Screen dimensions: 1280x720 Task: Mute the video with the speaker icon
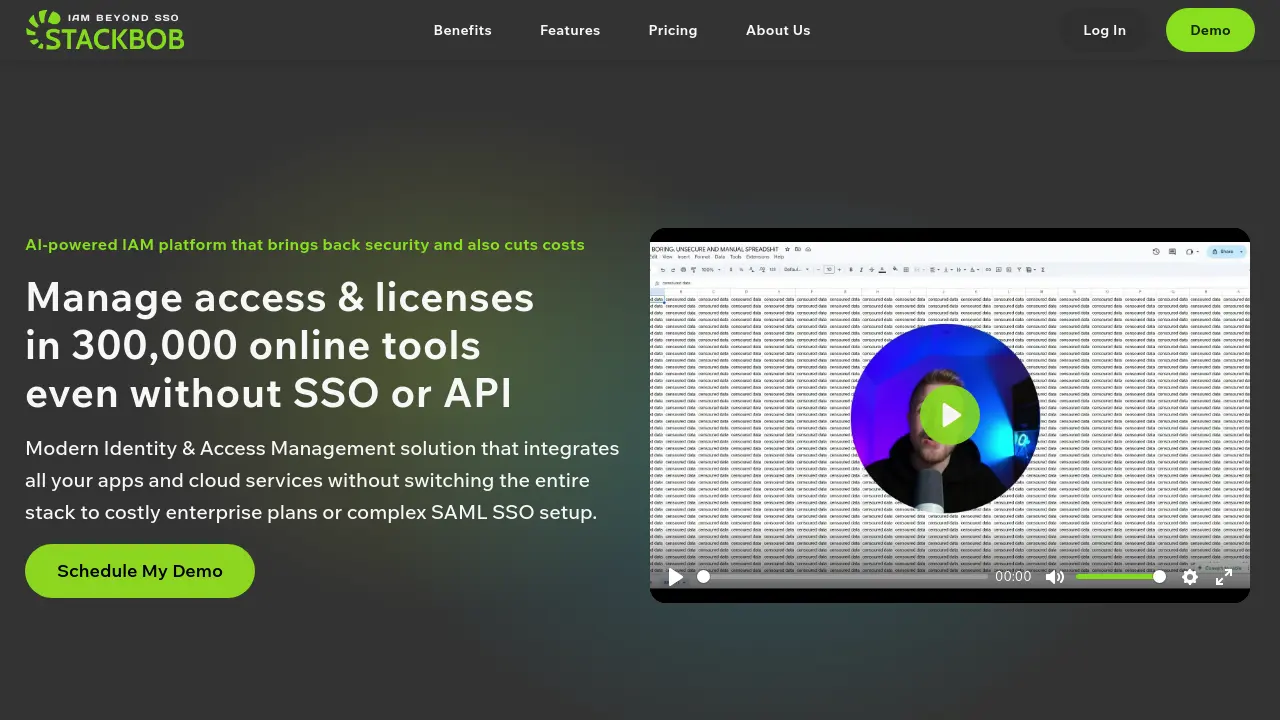pos(1054,577)
